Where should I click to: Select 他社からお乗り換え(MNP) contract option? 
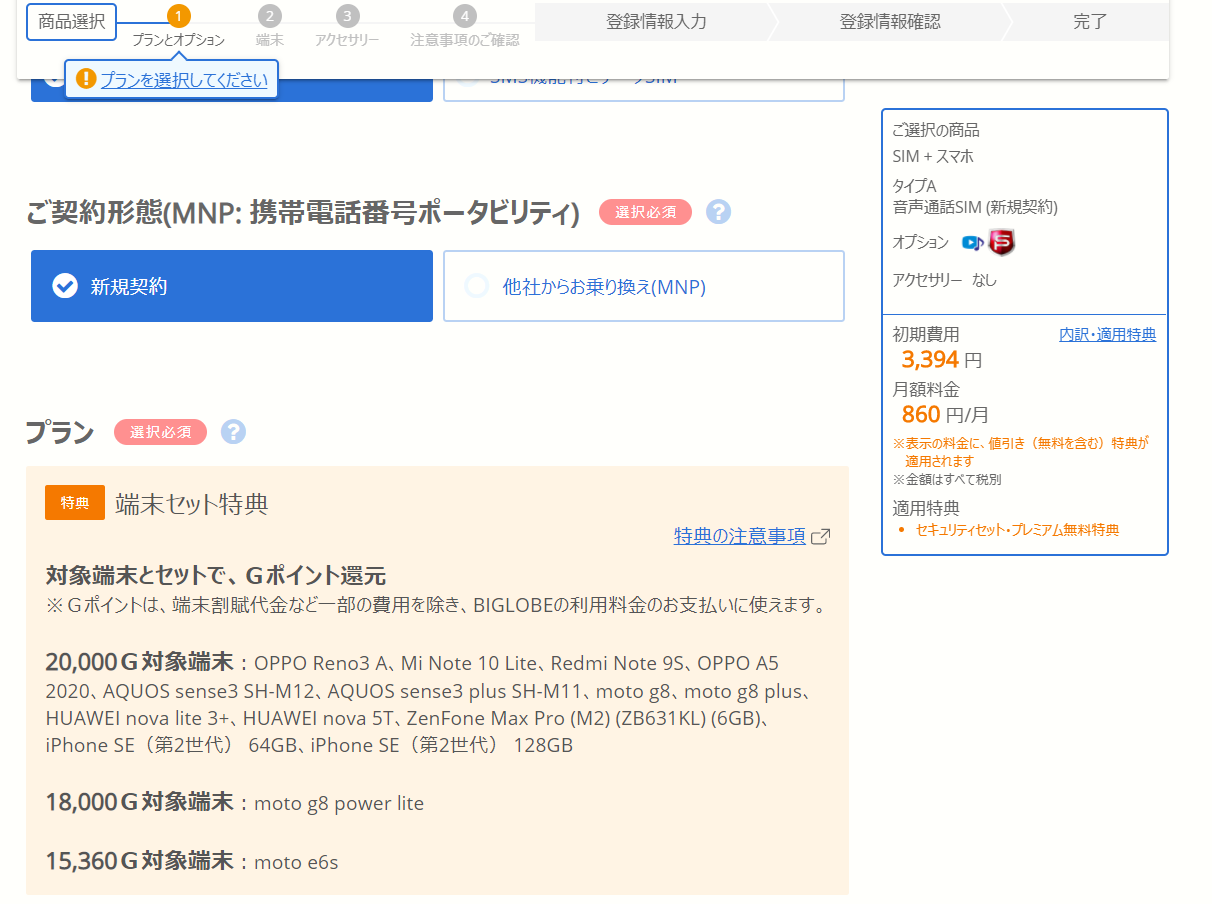pyautogui.click(x=644, y=286)
